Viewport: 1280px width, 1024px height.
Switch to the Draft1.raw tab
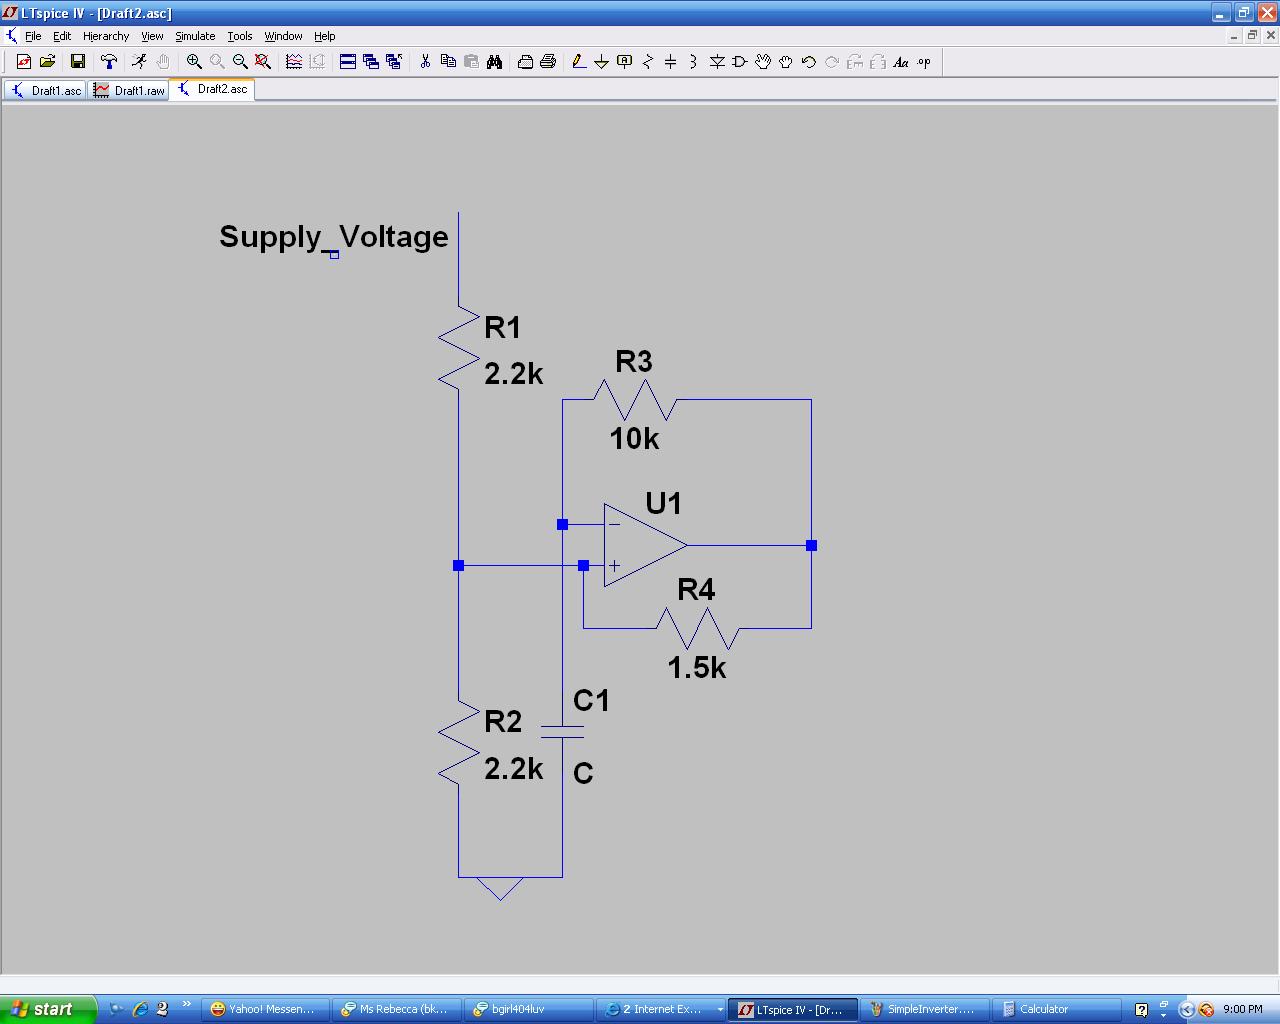click(x=129, y=90)
